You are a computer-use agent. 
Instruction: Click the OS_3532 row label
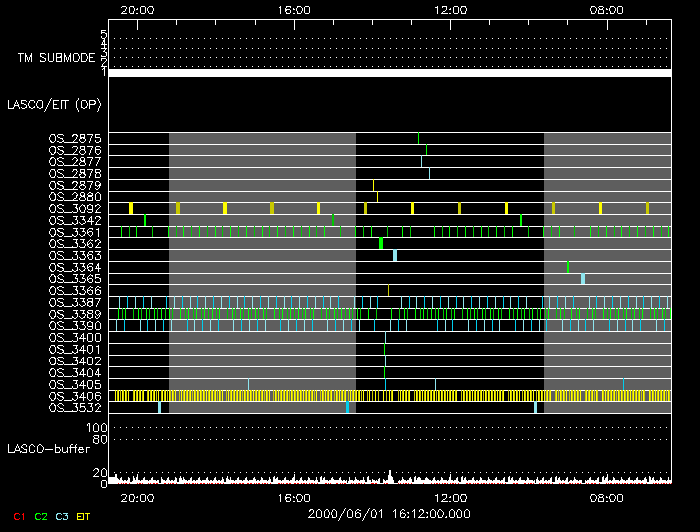tap(75, 408)
